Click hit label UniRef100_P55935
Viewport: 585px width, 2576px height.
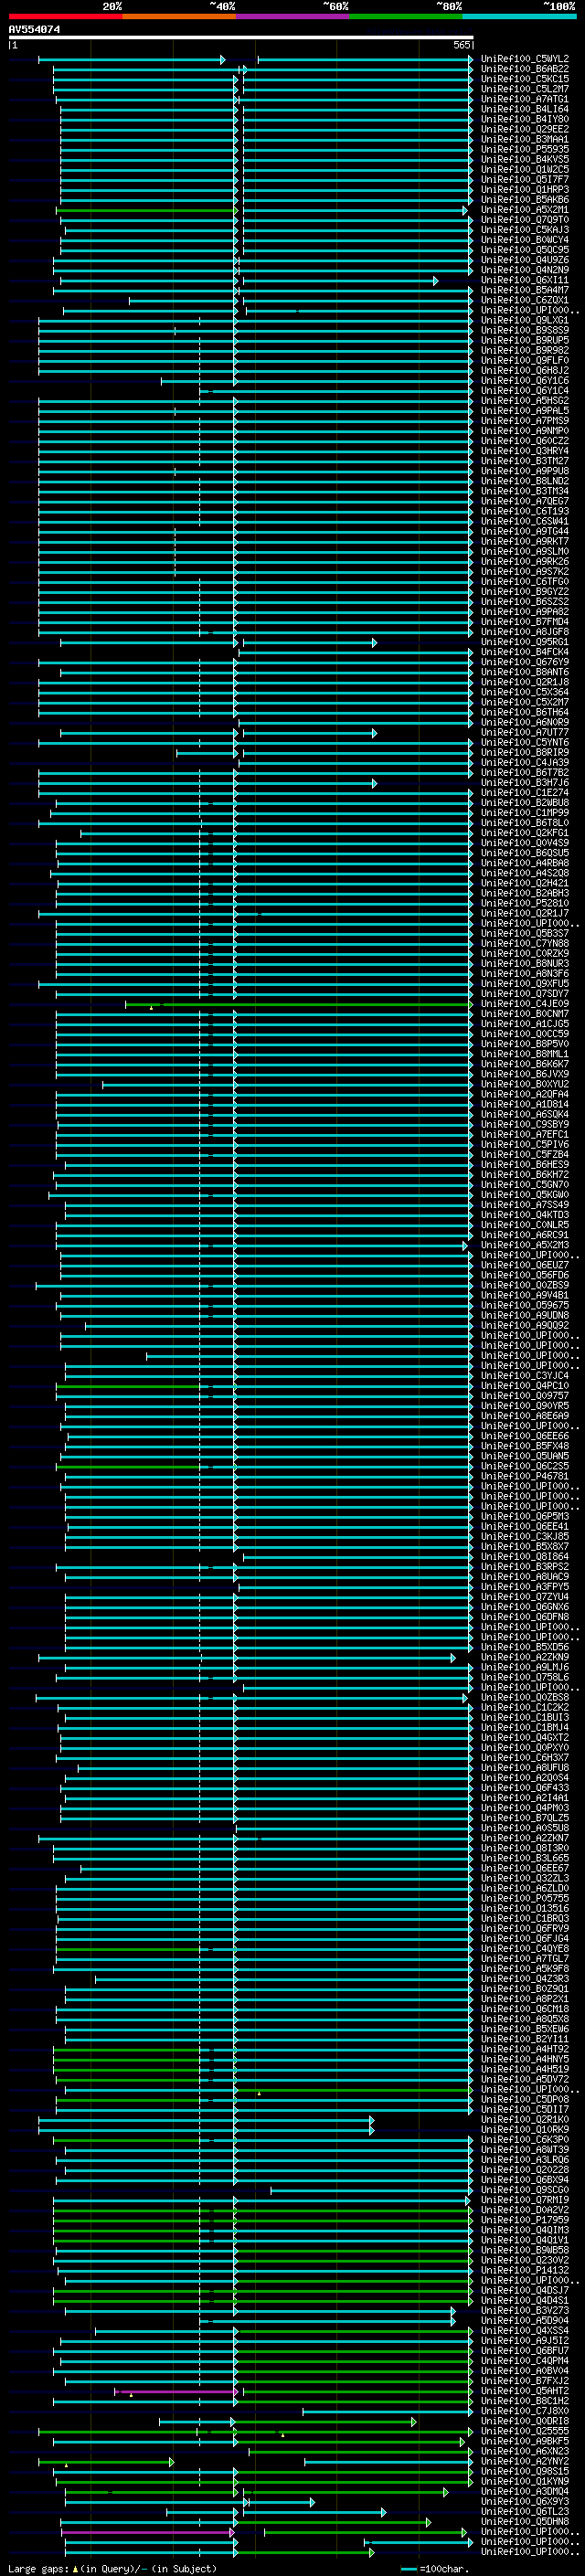click(x=525, y=149)
